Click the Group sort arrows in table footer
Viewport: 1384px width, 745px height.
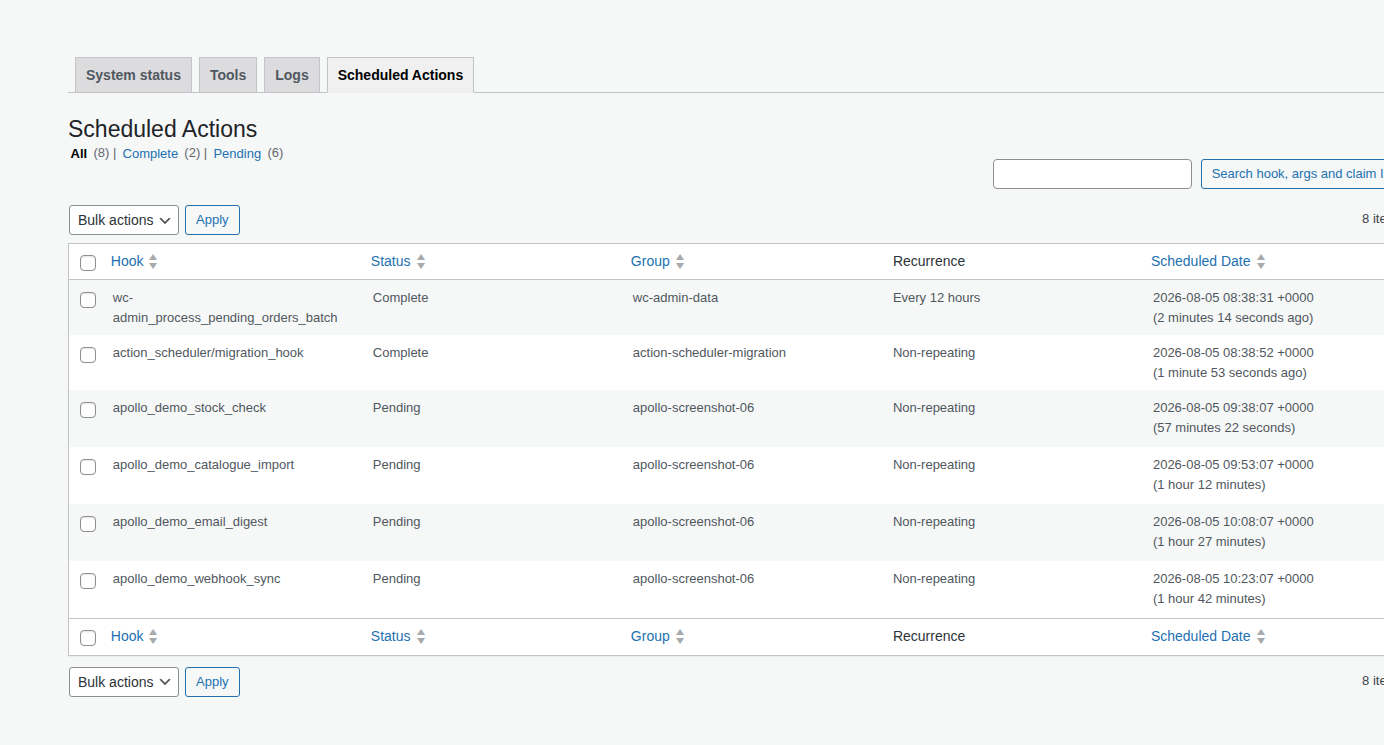tap(680, 636)
